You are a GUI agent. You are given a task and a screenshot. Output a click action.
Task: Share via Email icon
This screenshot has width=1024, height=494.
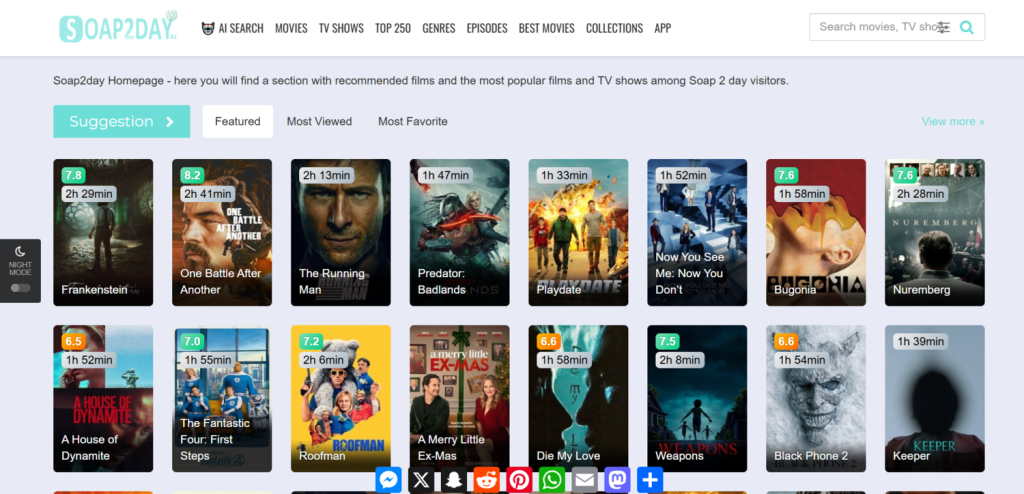584,480
